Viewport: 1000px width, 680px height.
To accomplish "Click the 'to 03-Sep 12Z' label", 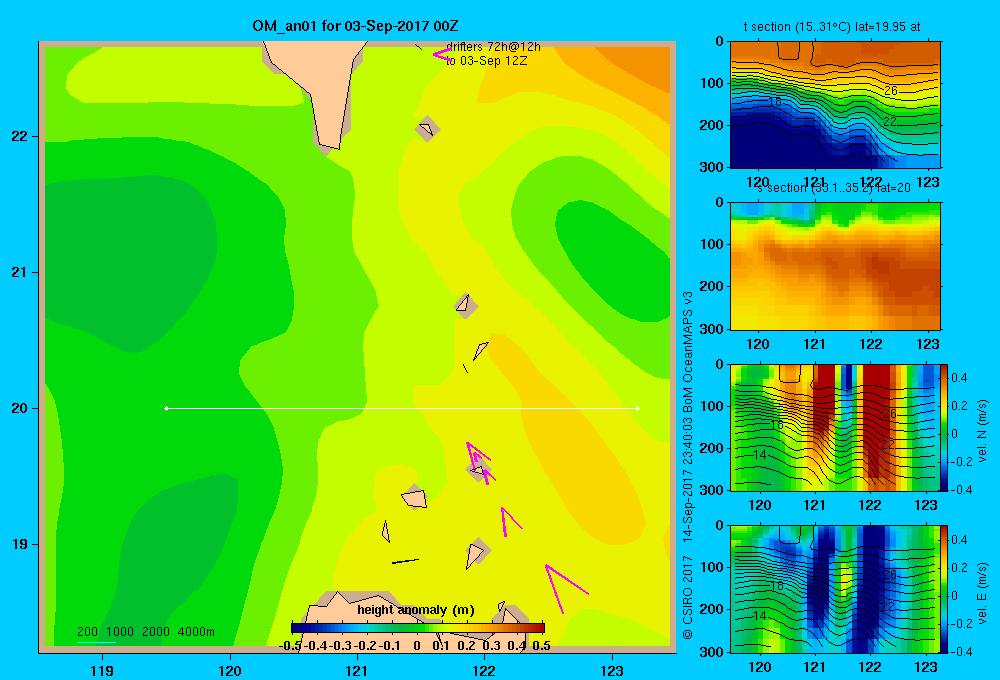I will pyautogui.click(x=487, y=61).
